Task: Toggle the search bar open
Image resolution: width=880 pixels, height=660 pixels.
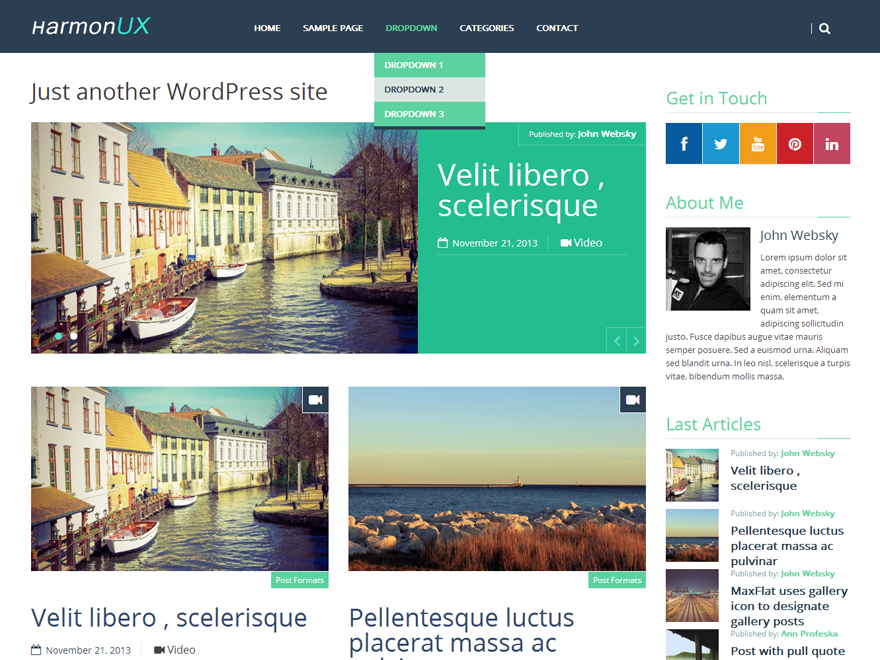Action: (x=824, y=28)
